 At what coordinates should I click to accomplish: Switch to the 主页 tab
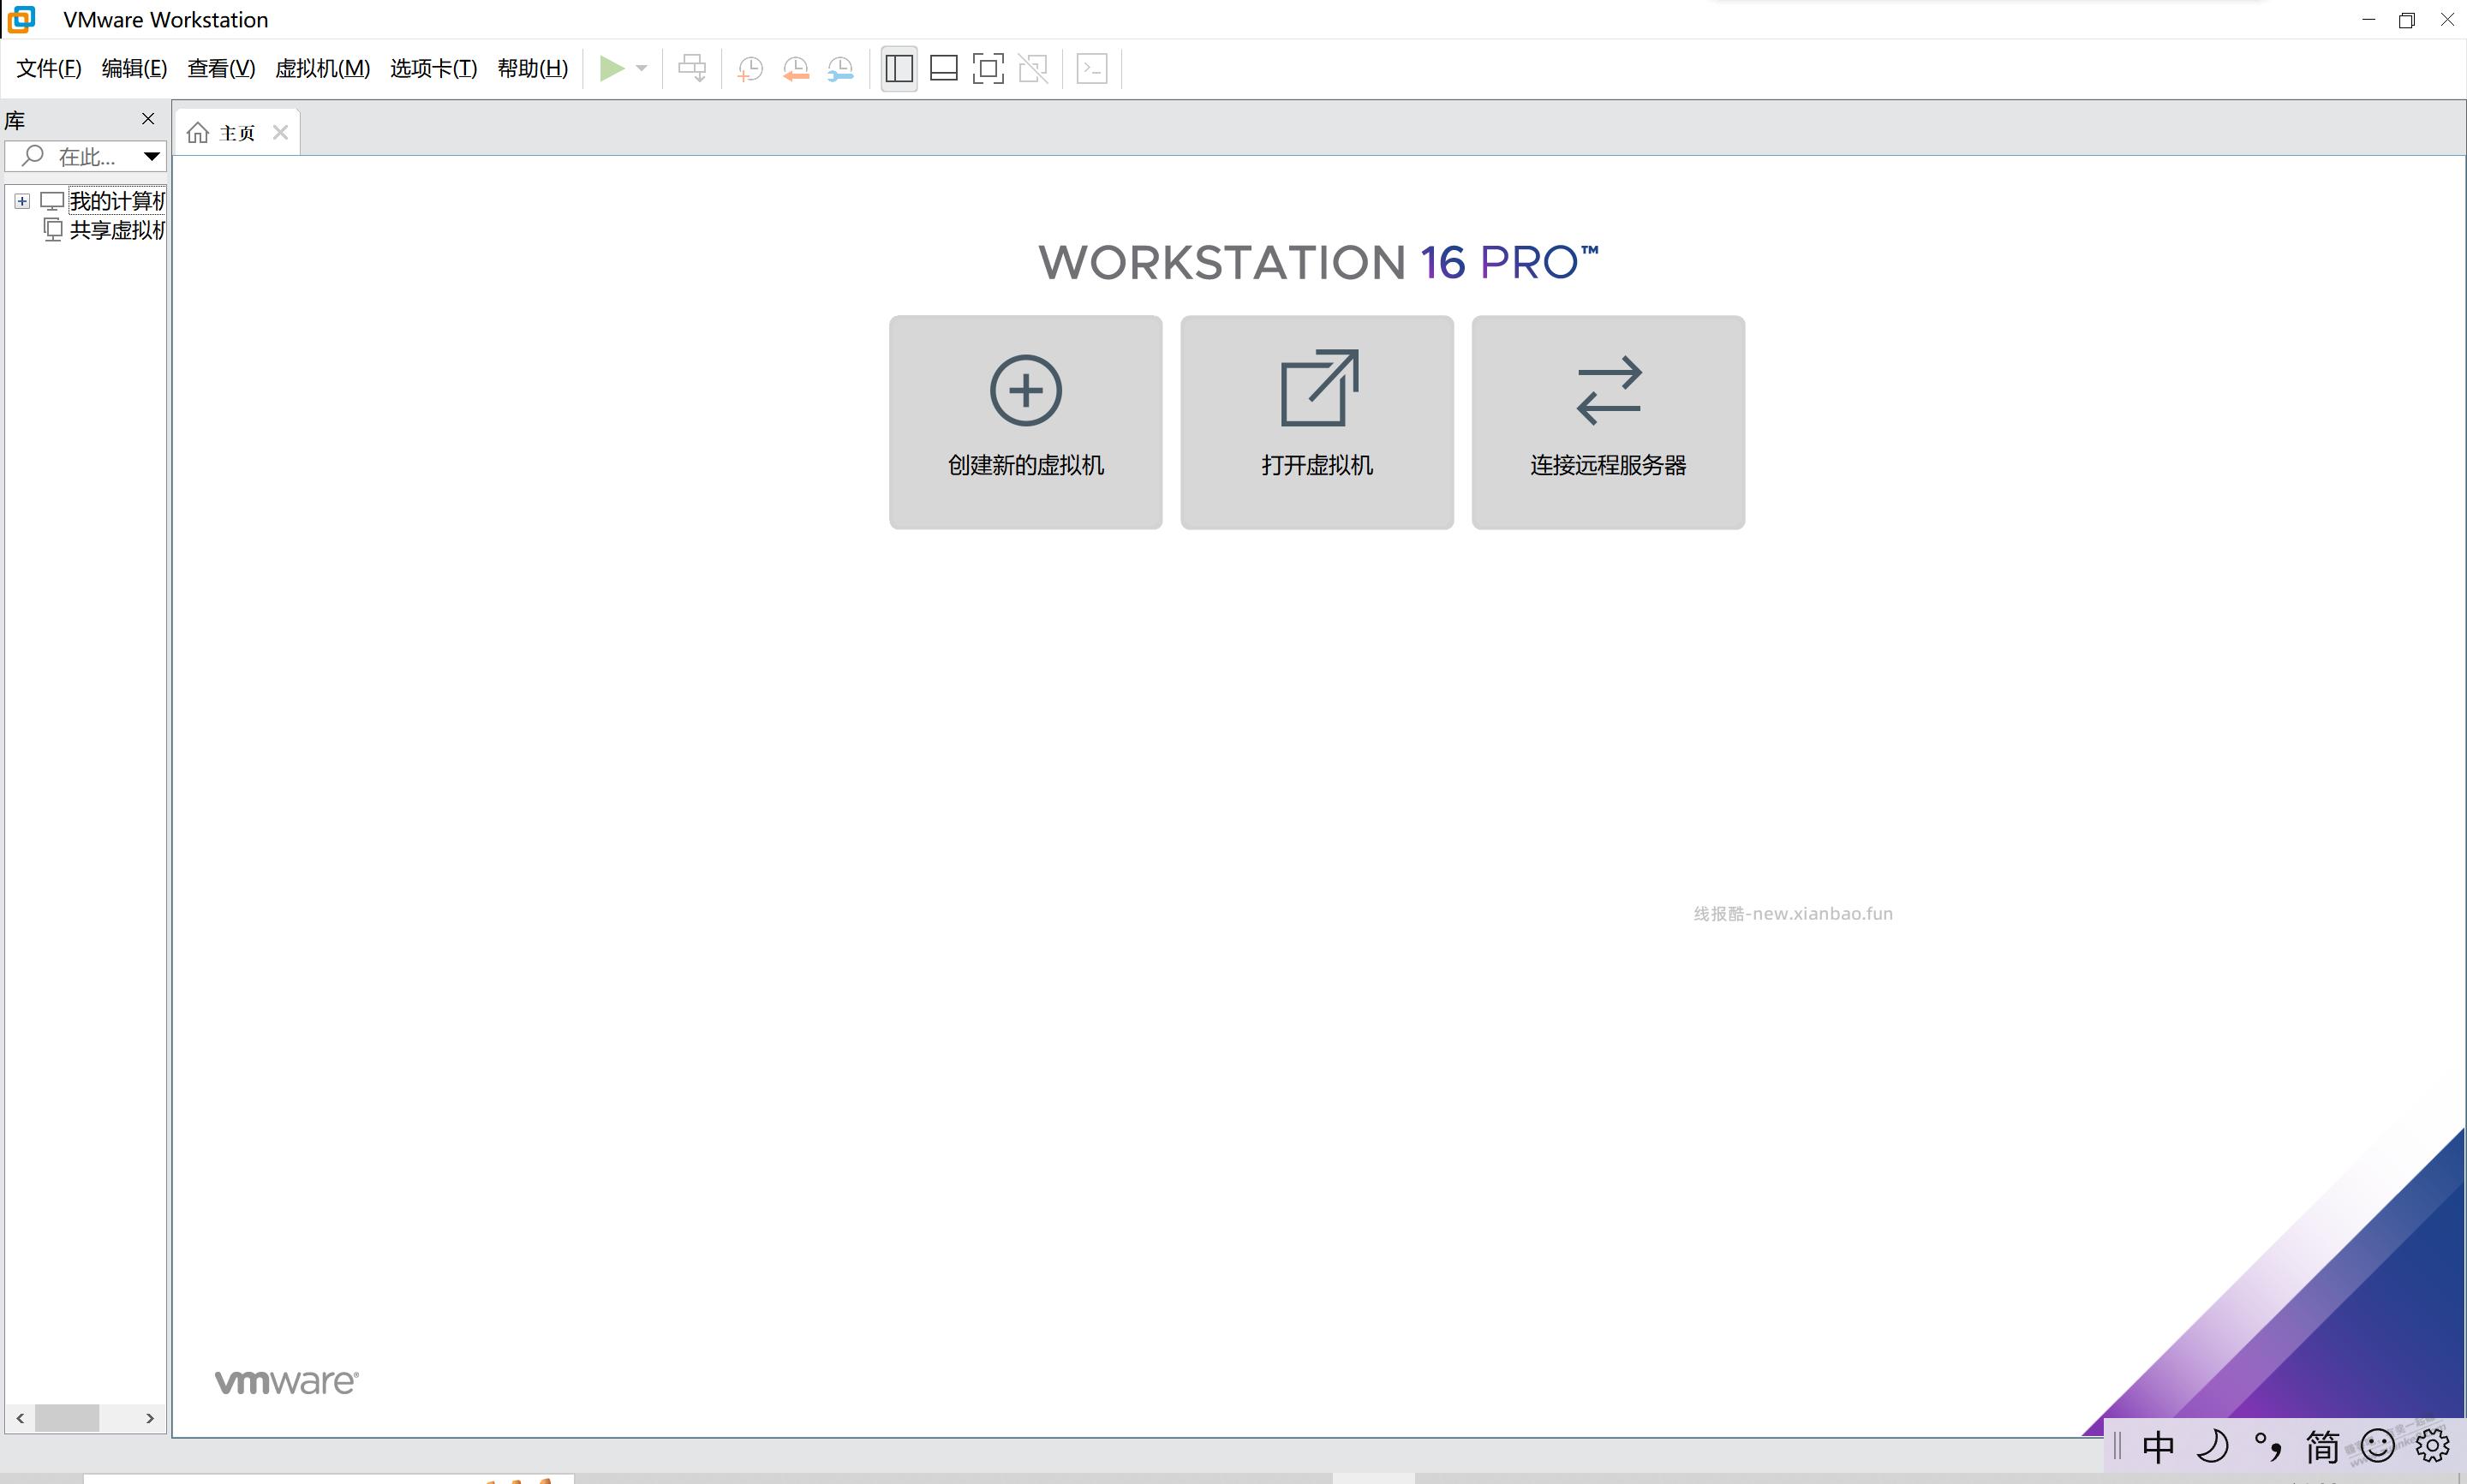click(x=236, y=131)
